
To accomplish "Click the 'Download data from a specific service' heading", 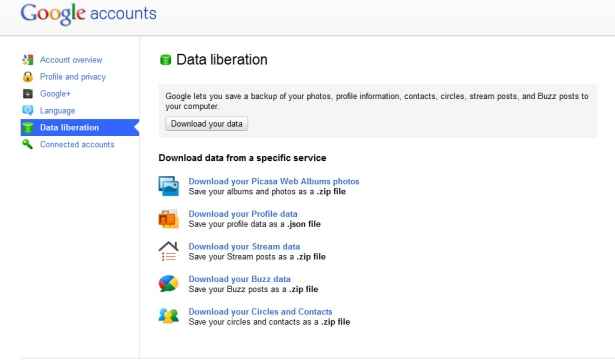I will [242, 158].
